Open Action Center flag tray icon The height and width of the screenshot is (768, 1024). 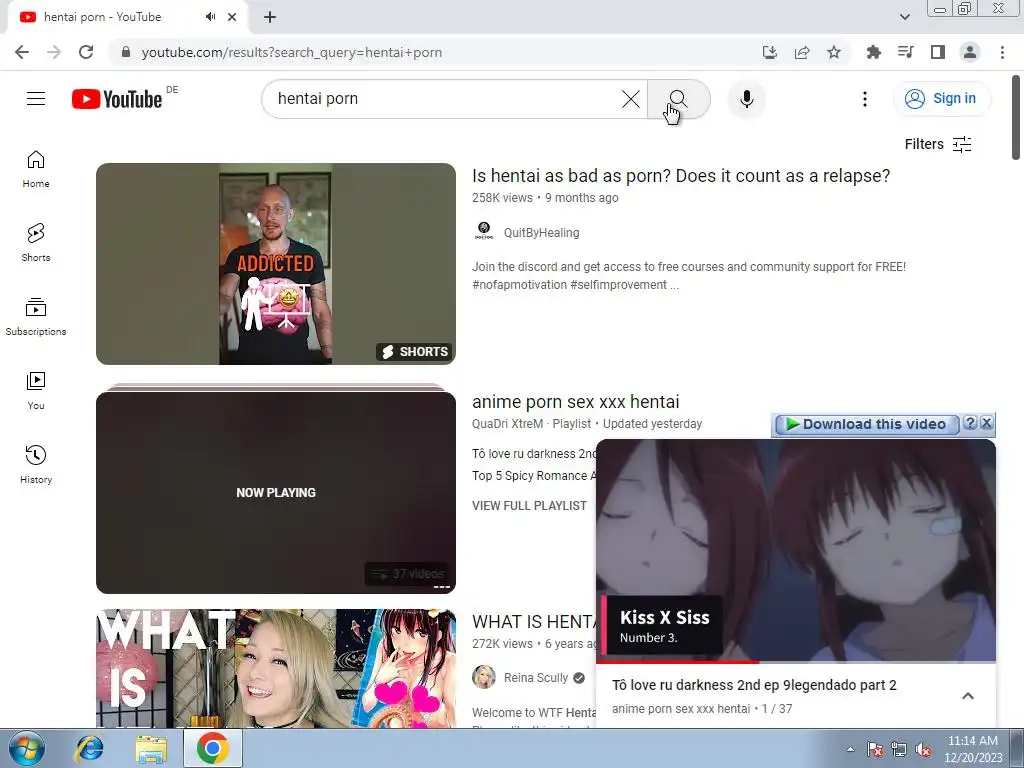(x=875, y=750)
